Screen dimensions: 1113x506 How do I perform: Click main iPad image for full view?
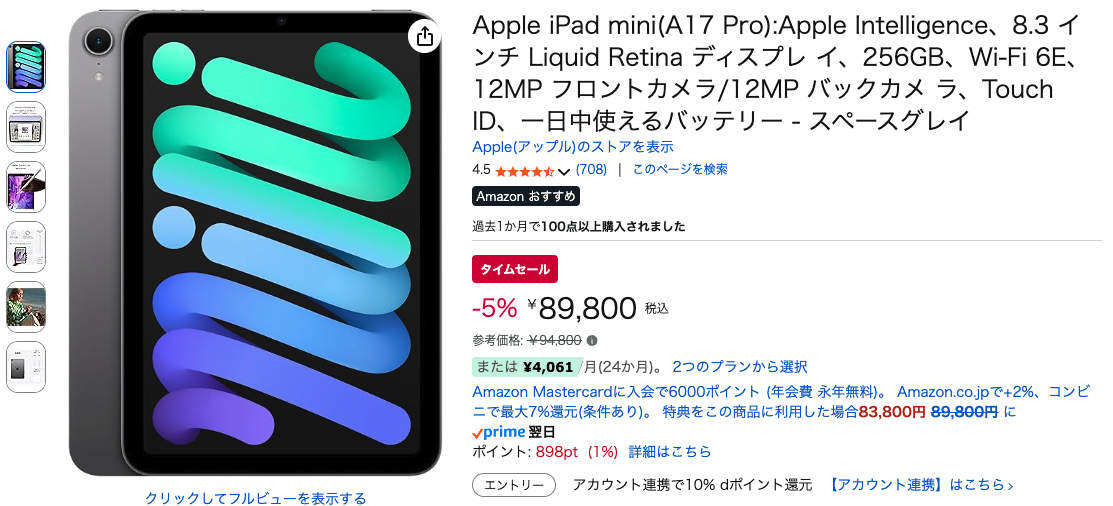coord(255,245)
